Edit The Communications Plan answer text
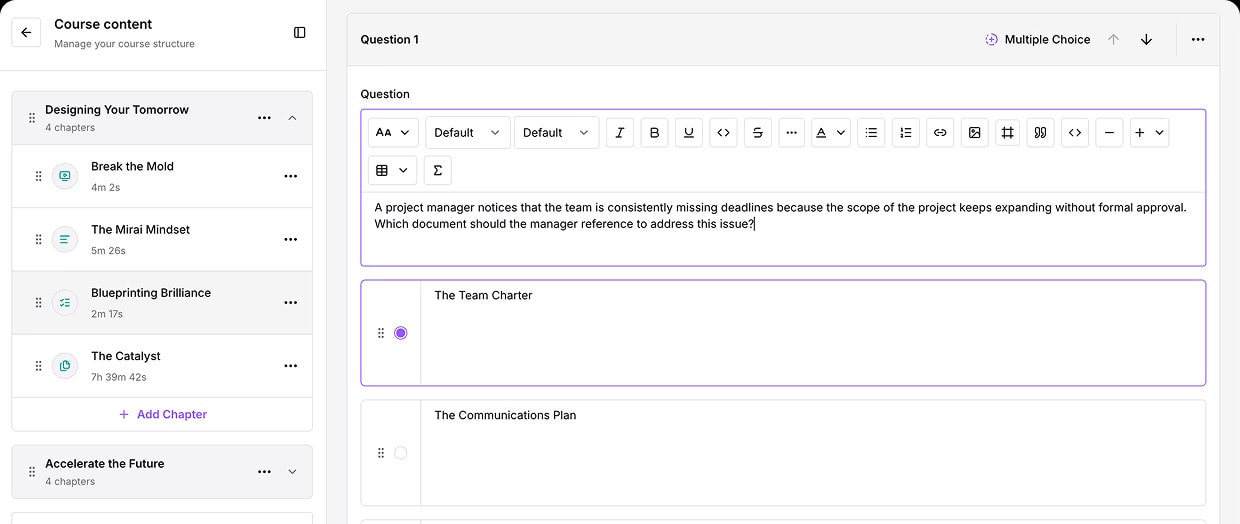The width and height of the screenshot is (1240, 524). [813, 453]
